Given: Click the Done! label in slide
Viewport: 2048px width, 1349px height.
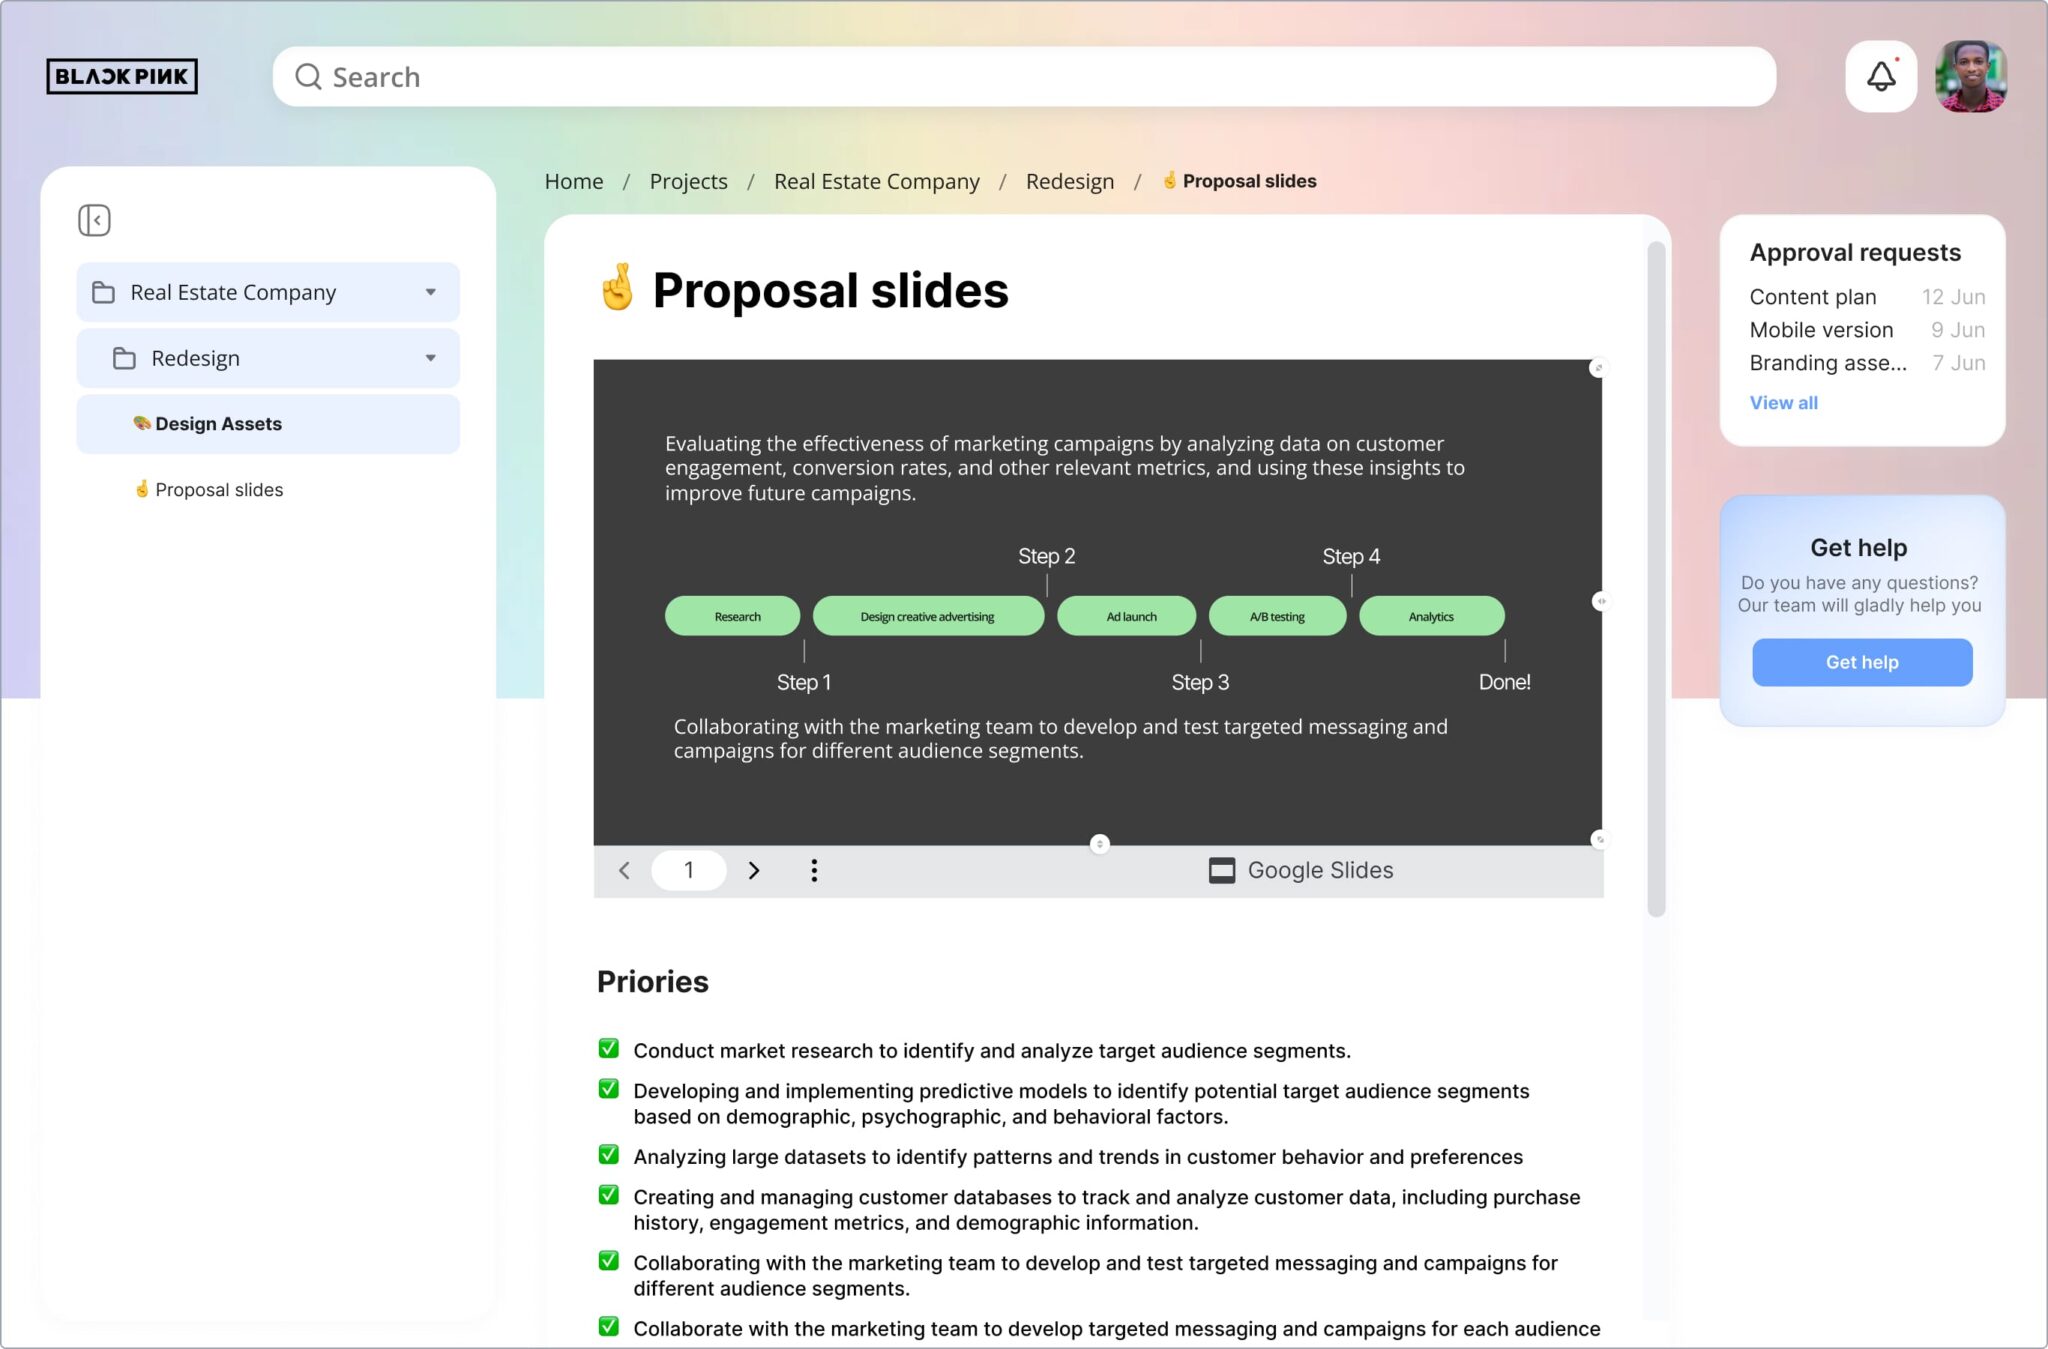Looking at the screenshot, I should click(1504, 682).
